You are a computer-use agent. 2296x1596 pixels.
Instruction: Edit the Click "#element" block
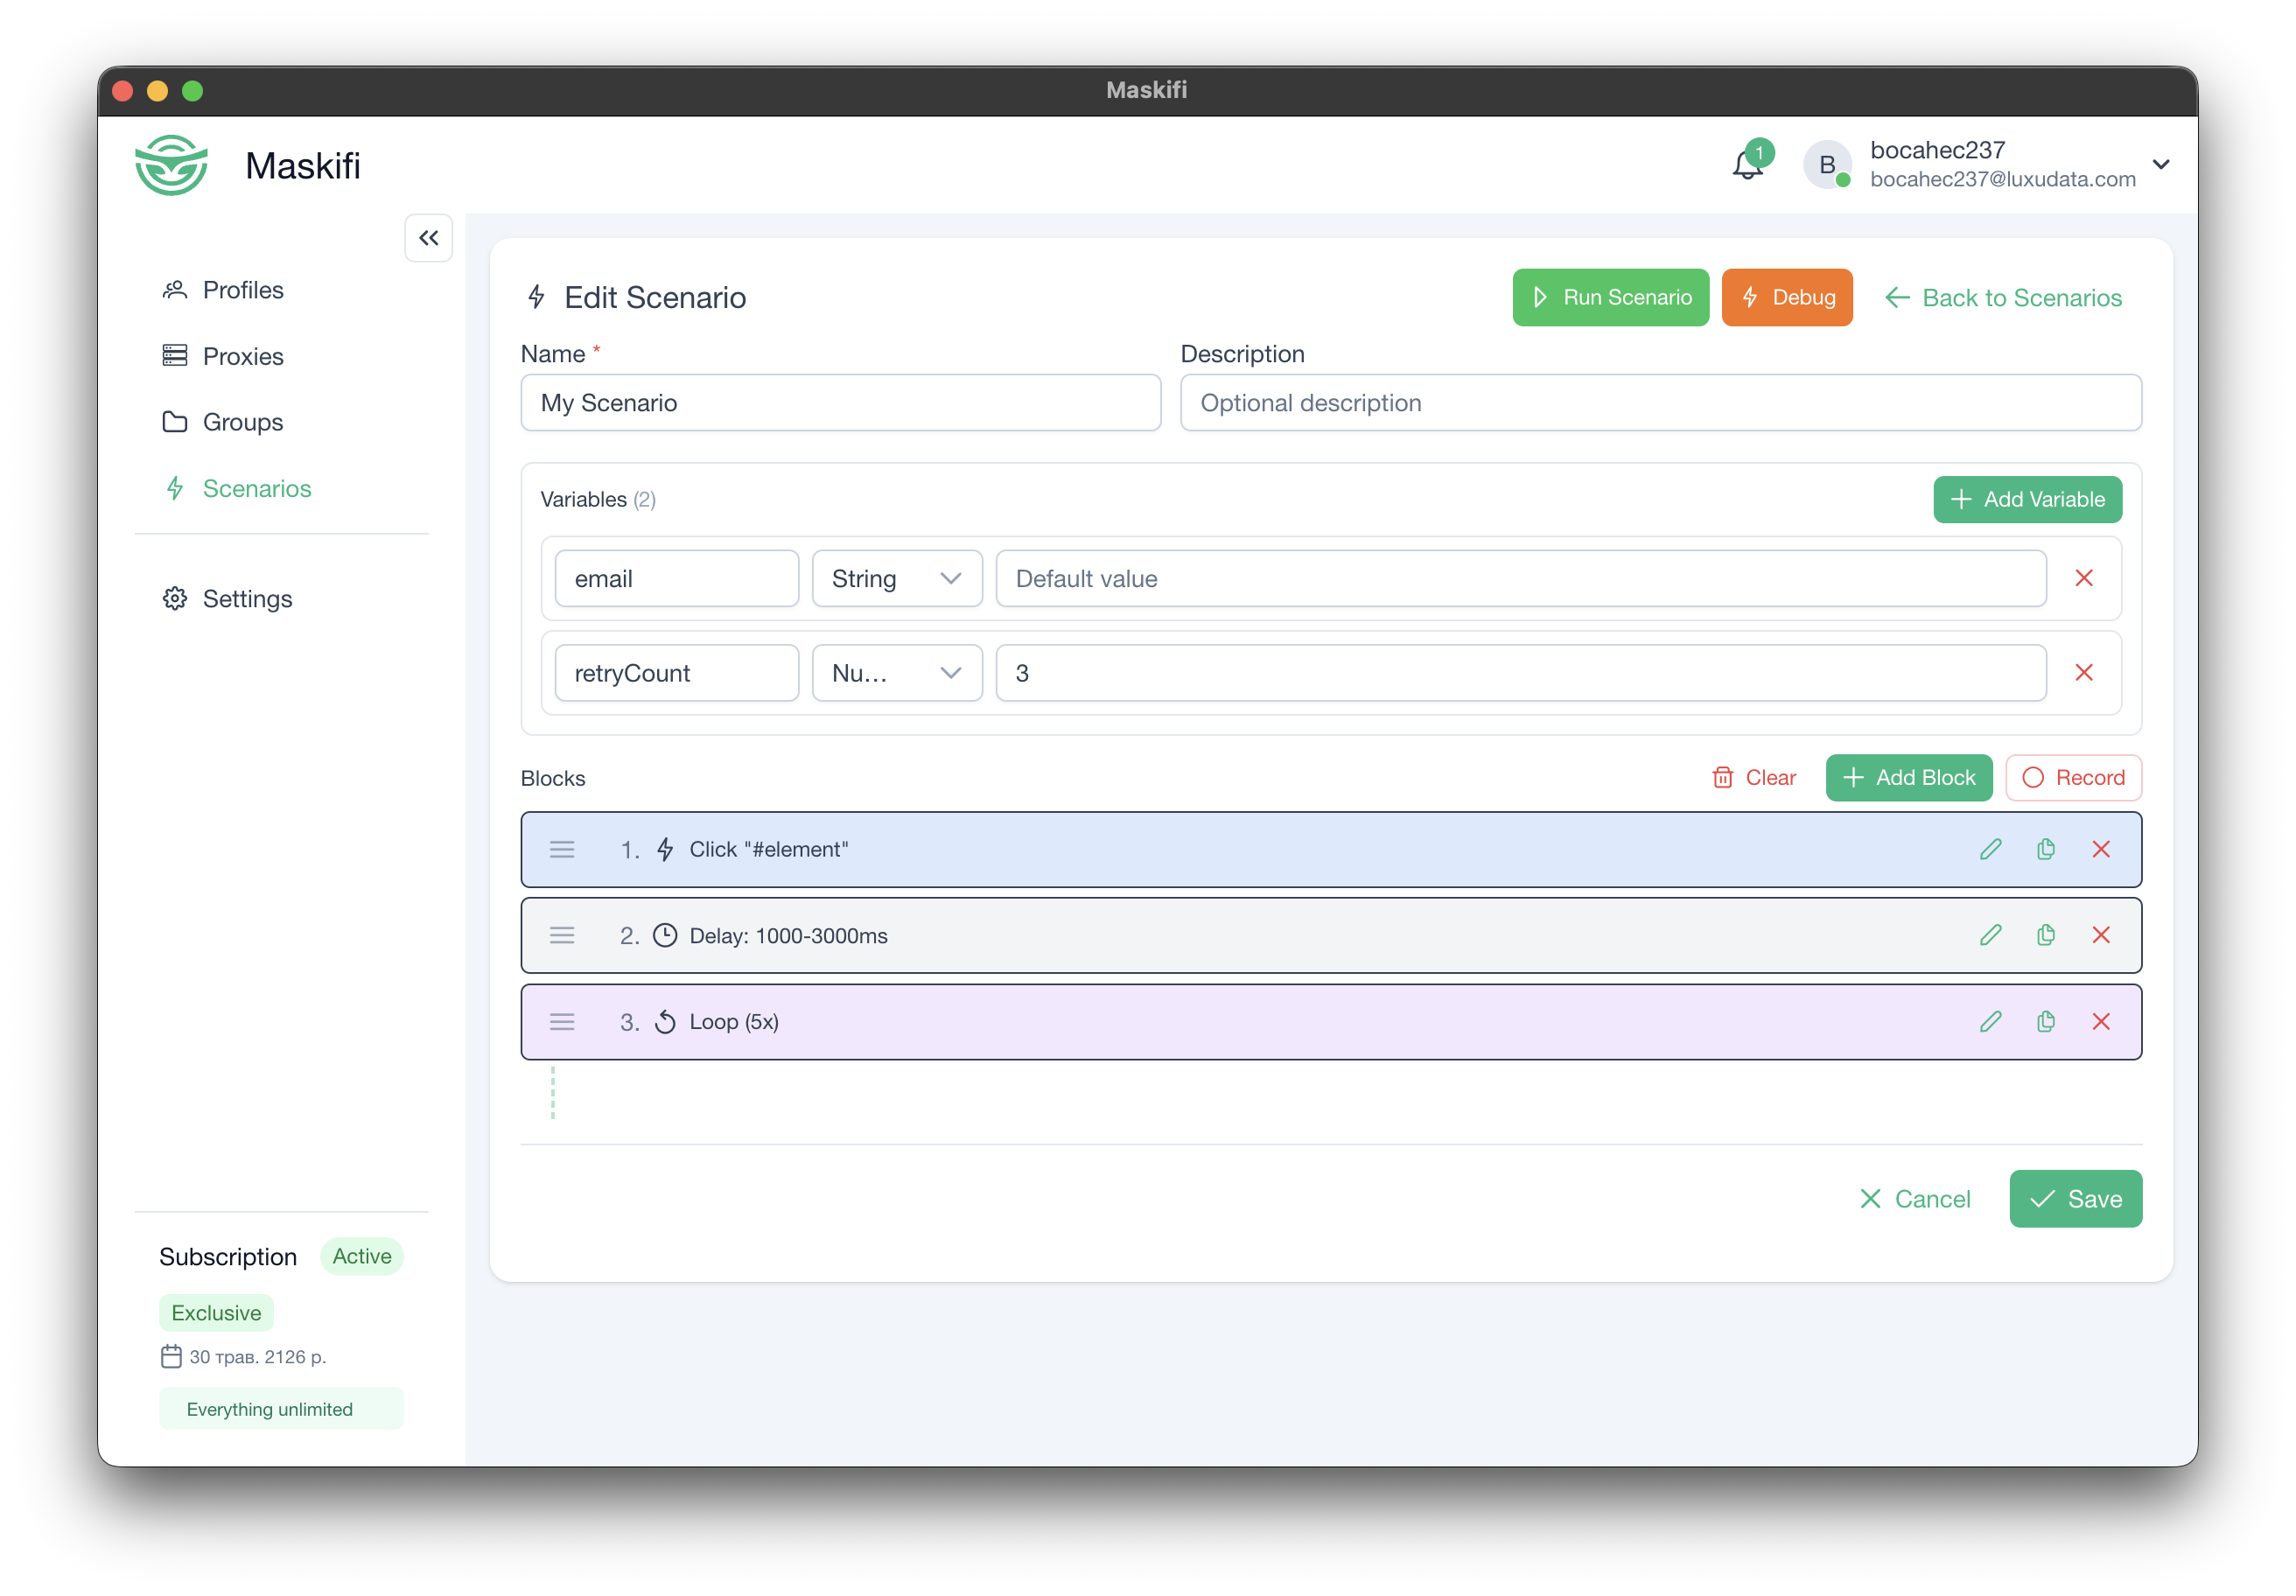(1991, 849)
